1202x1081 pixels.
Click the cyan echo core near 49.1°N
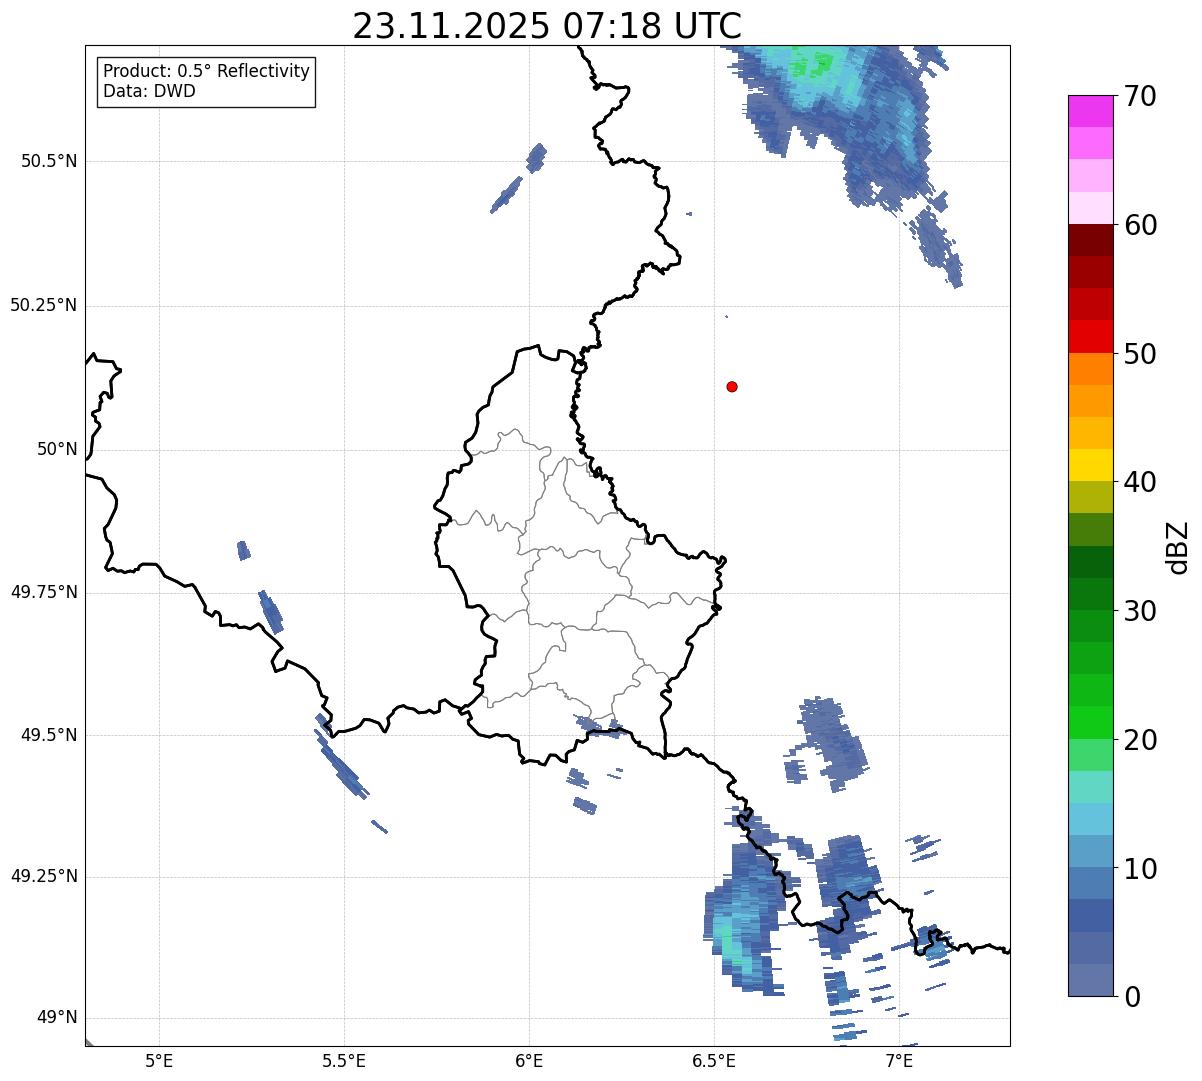pyautogui.click(x=733, y=942)
